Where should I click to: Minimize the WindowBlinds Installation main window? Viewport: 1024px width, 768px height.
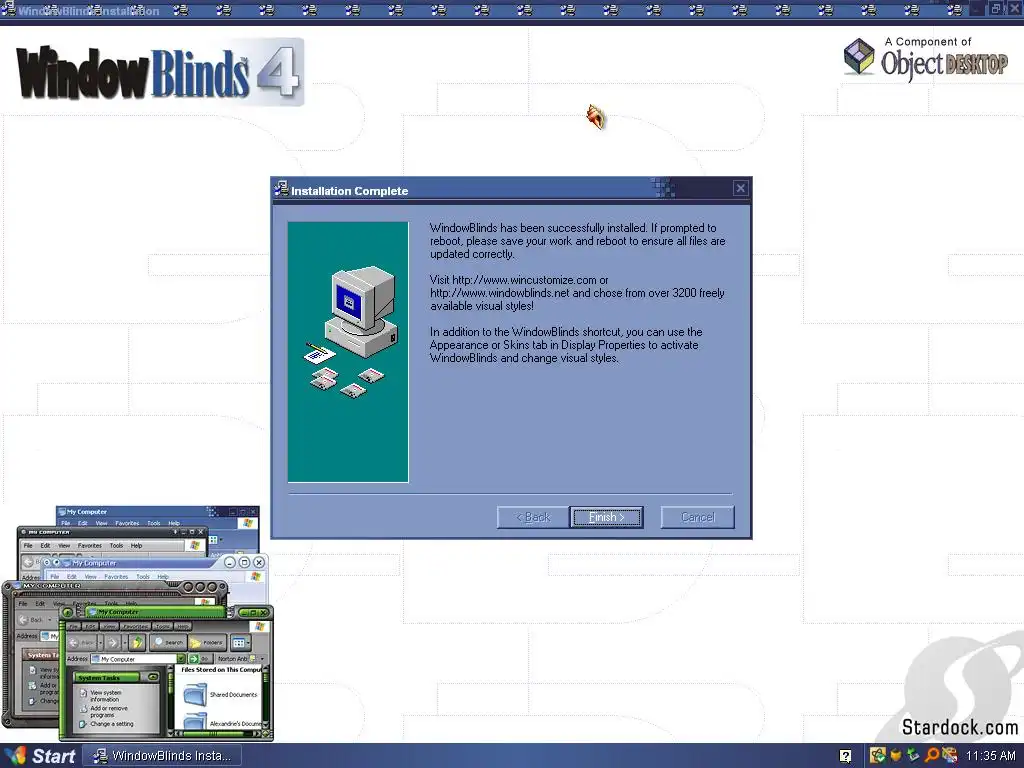click(x=977, y=8)
